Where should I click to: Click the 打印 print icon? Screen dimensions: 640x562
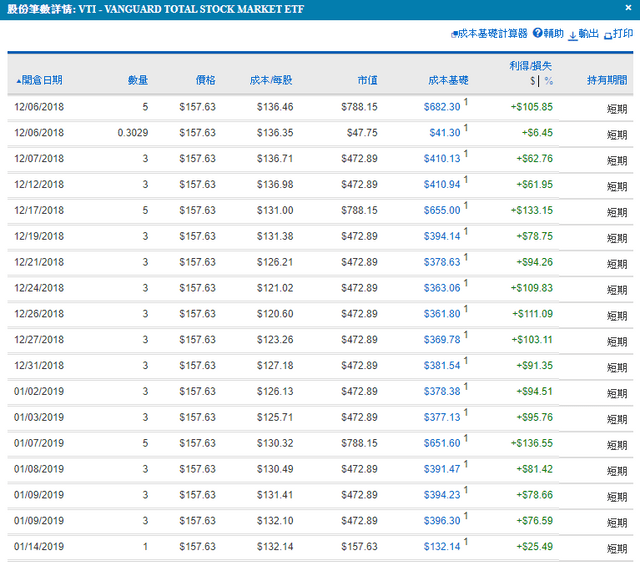[608, 36]
